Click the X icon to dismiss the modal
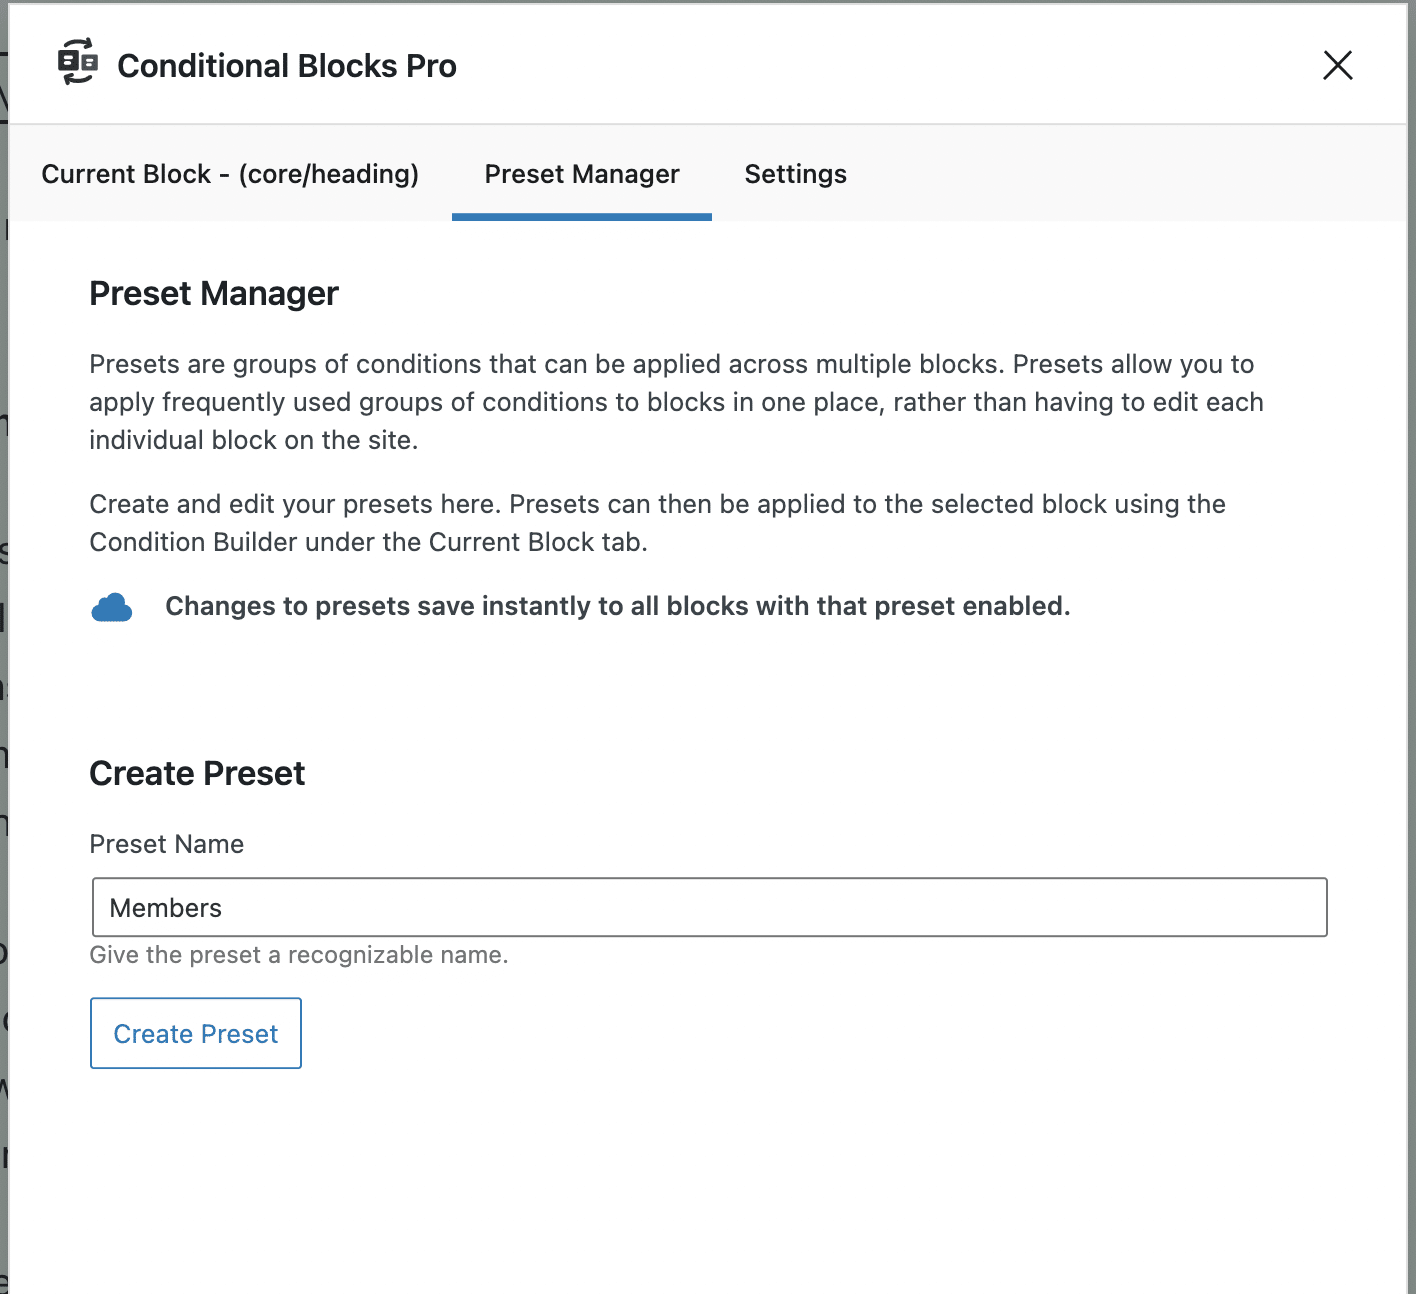 coord(1337,66)
